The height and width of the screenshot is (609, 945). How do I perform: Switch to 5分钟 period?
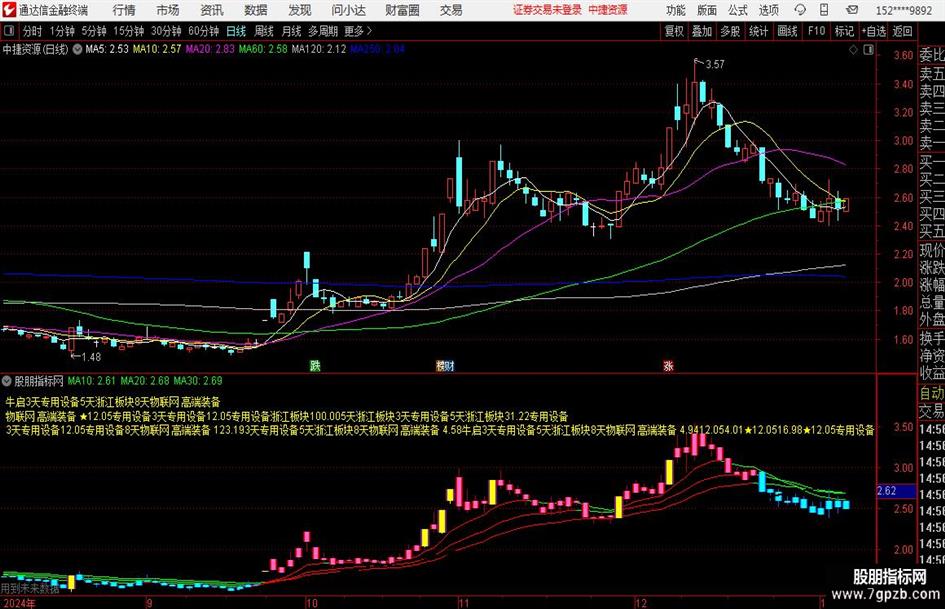(x=94, y=31)
